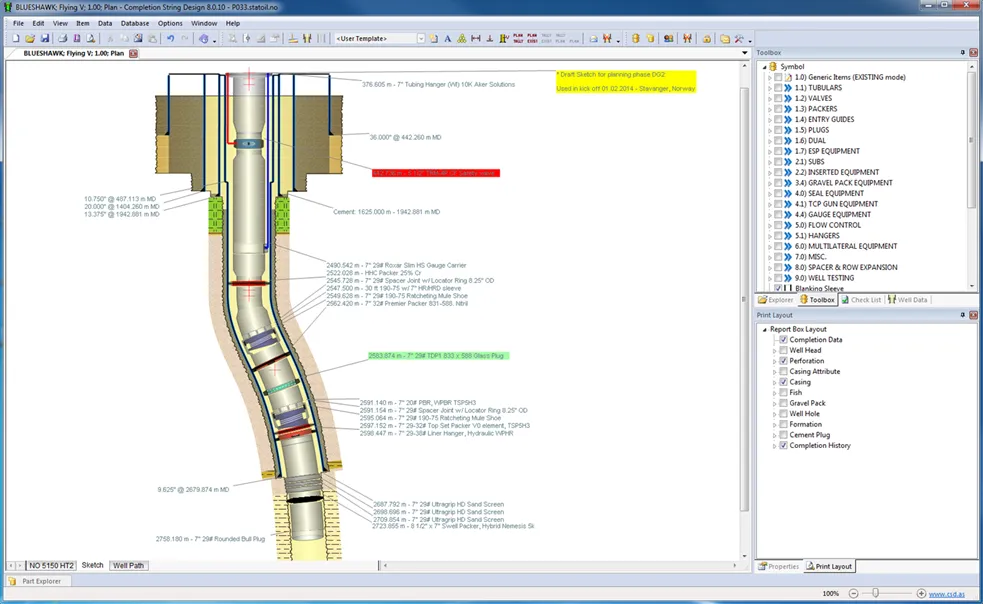Uncheck the Completion History checkbox
Image resolution: width=983 pixels, height=604 pixels.
783,446
